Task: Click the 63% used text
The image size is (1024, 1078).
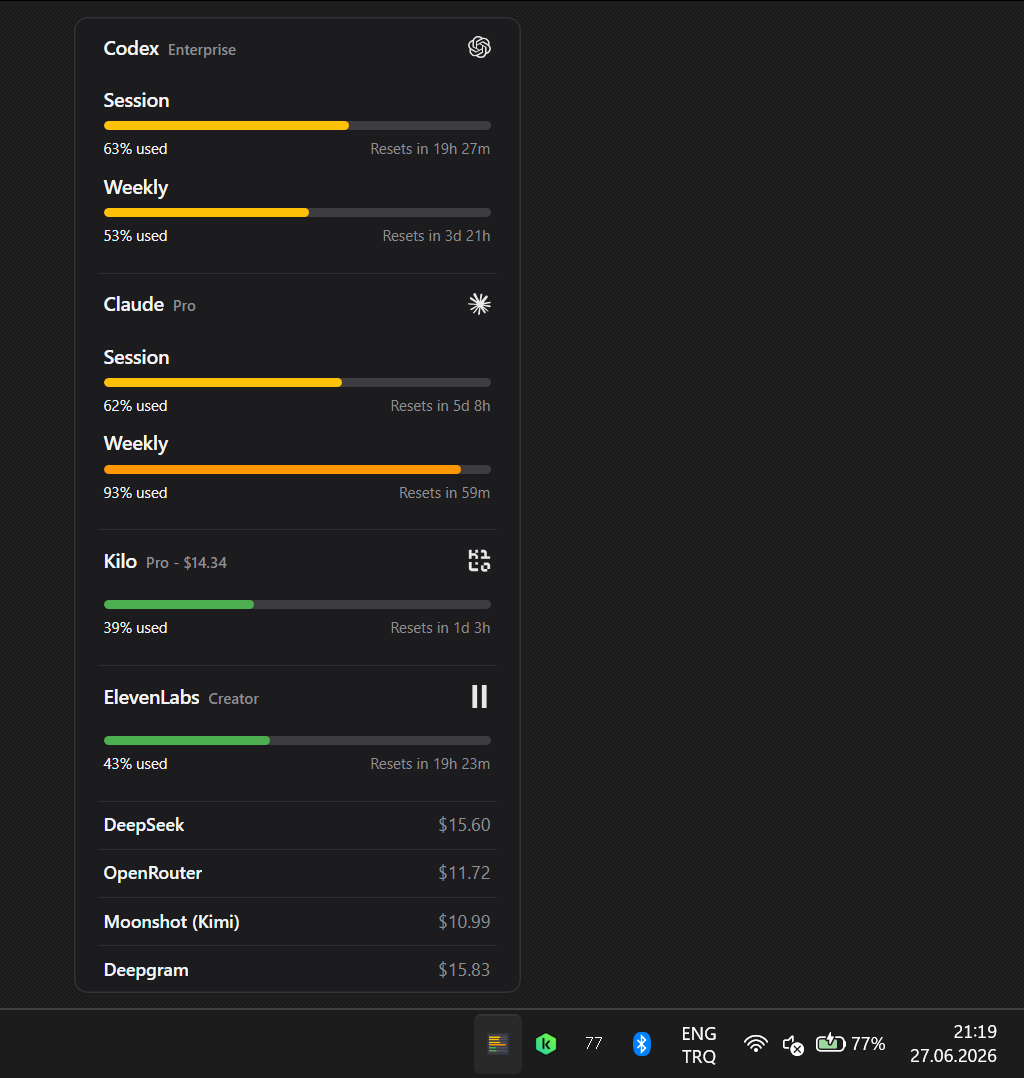Action: (x=135, y=148)
